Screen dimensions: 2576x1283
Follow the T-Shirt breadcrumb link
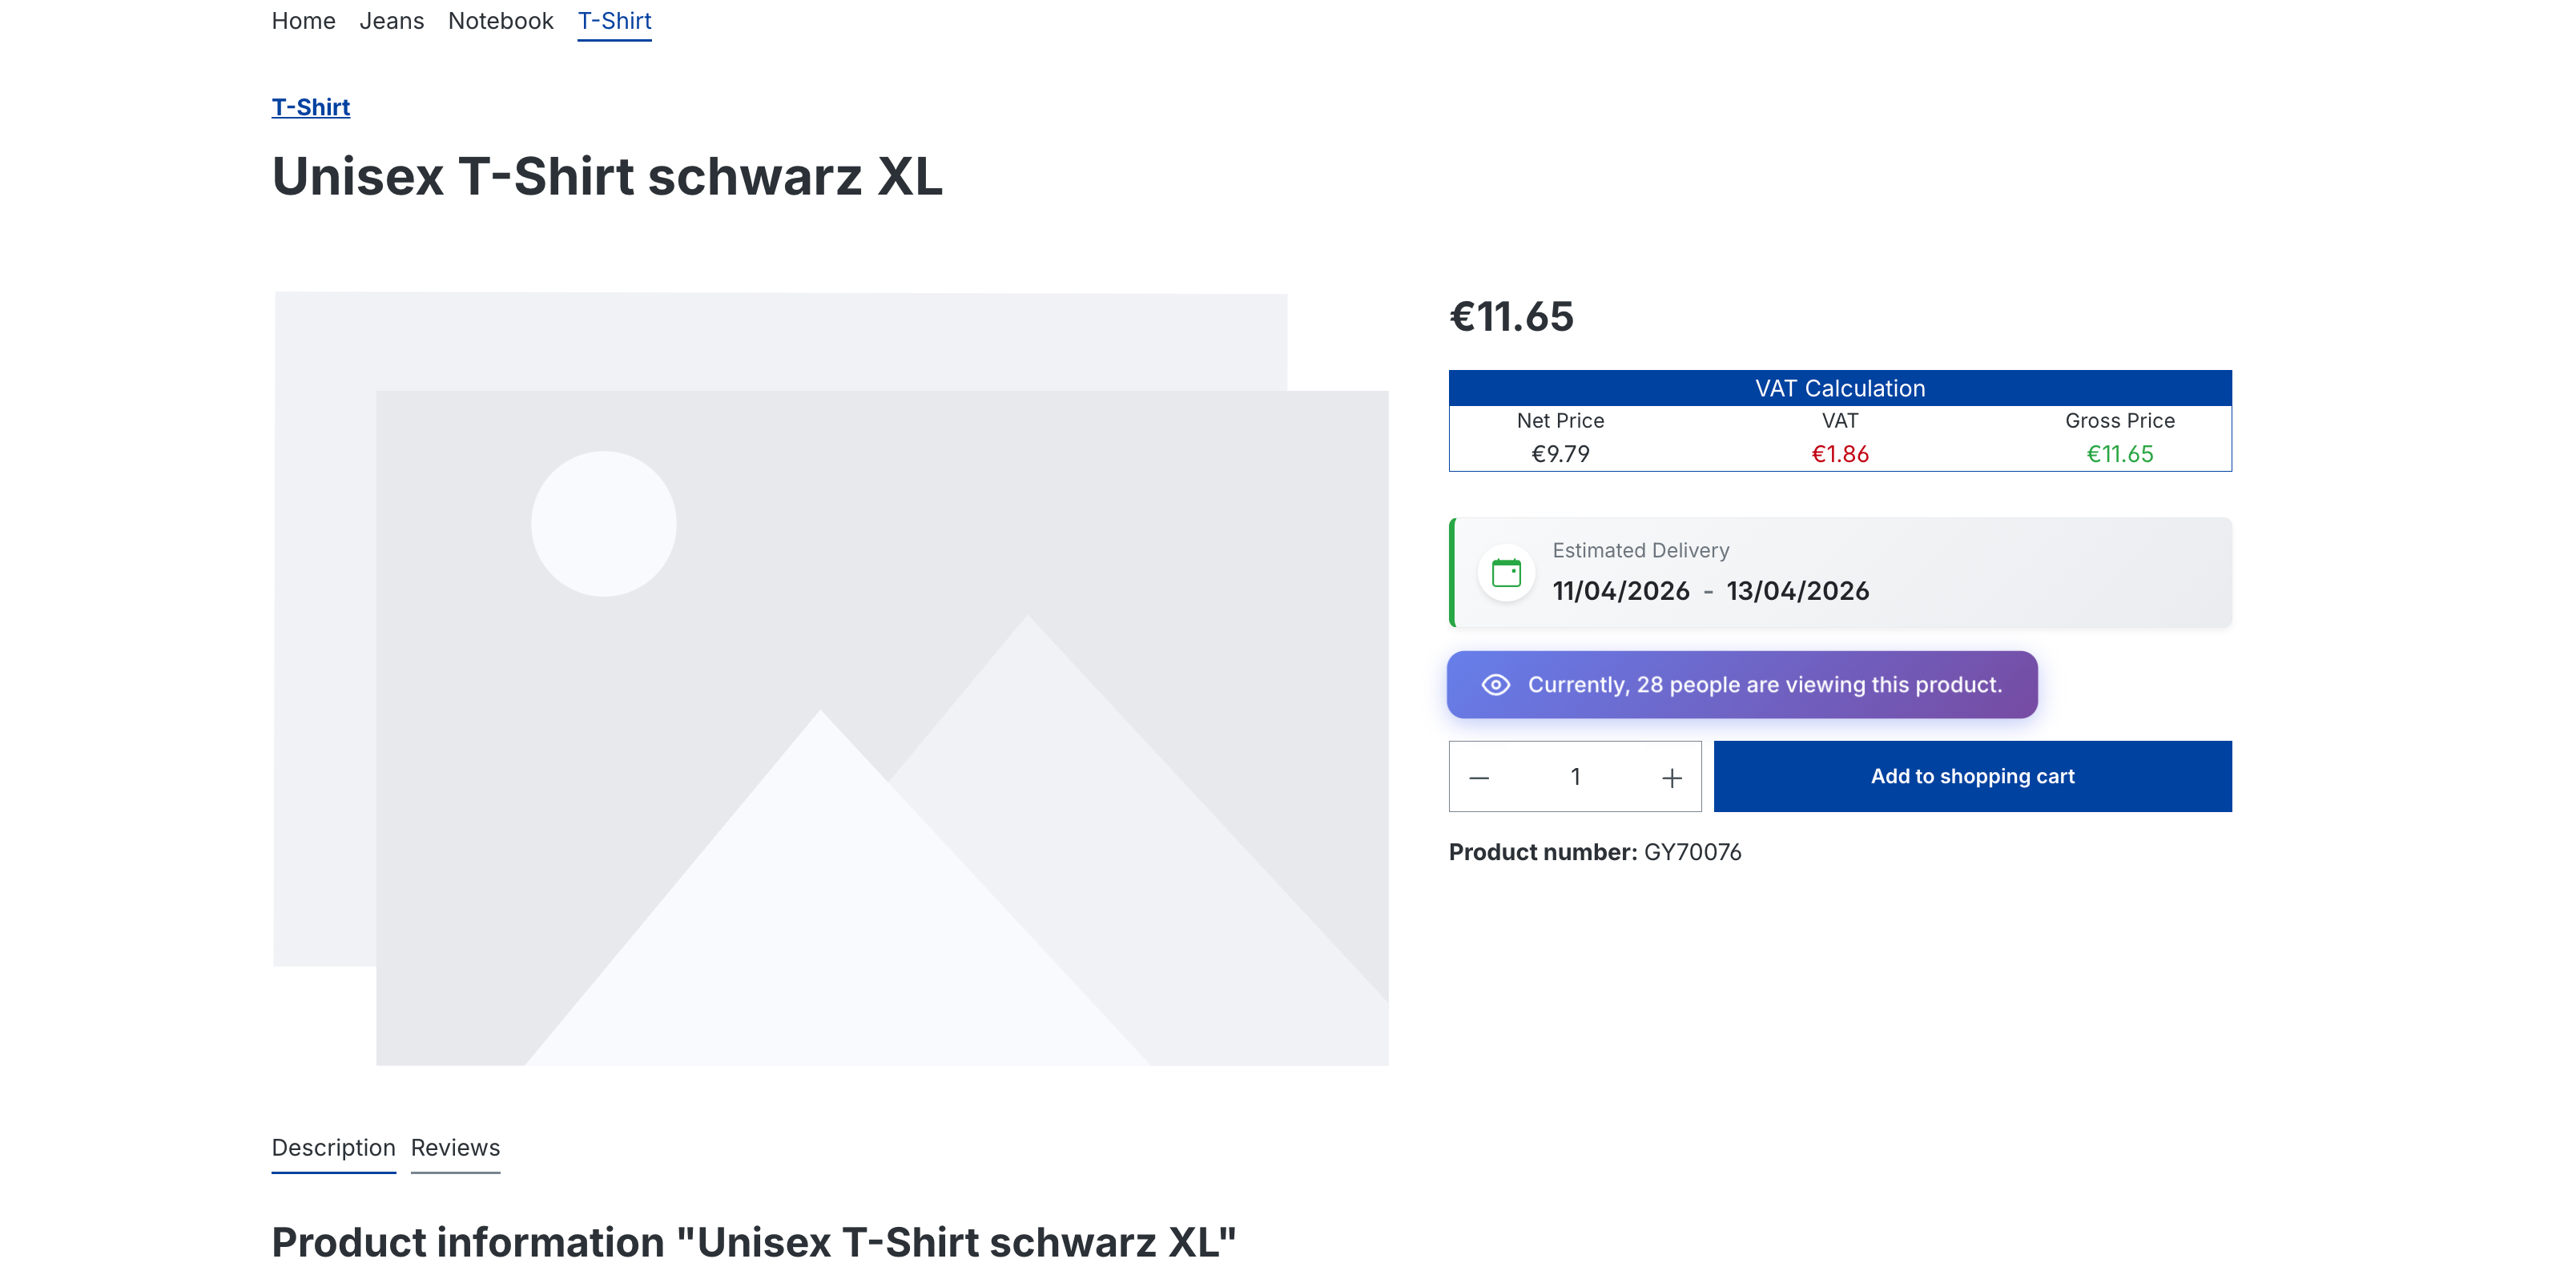[310, 107]
